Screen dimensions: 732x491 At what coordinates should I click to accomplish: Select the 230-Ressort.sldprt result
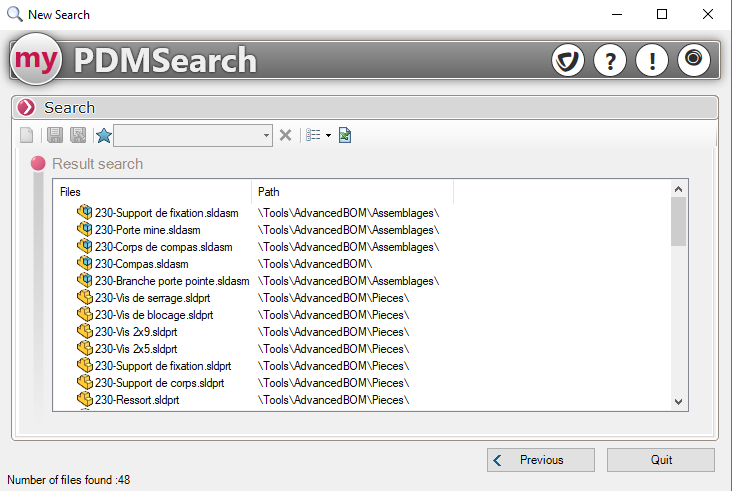click(x=137, y=400)
